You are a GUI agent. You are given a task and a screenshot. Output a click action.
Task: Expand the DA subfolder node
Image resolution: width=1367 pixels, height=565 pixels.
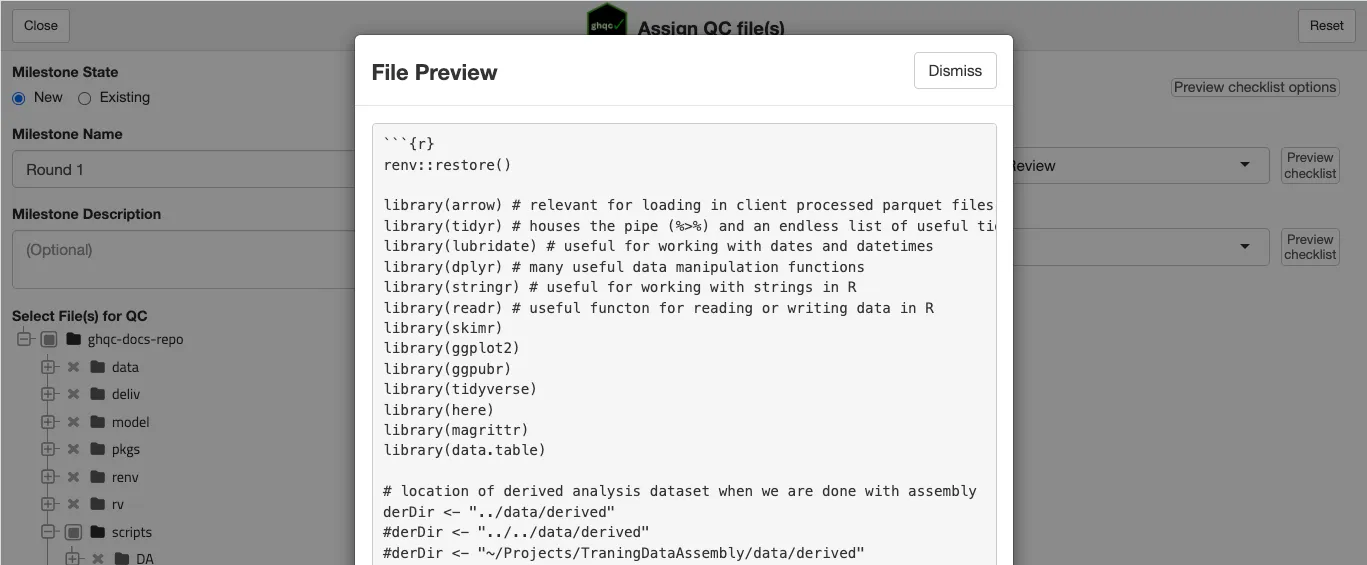point(72,558)
